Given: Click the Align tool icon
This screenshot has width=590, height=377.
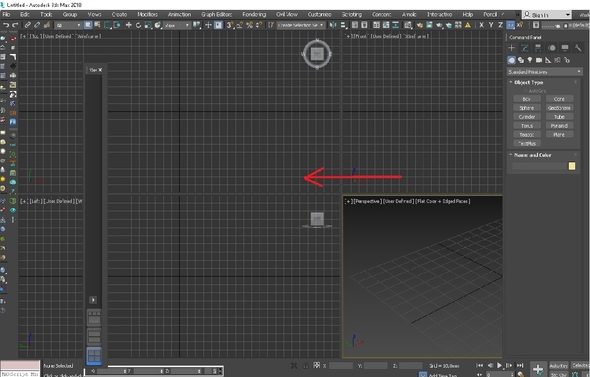Looking at the screenshot, I should tap(344, 25).
